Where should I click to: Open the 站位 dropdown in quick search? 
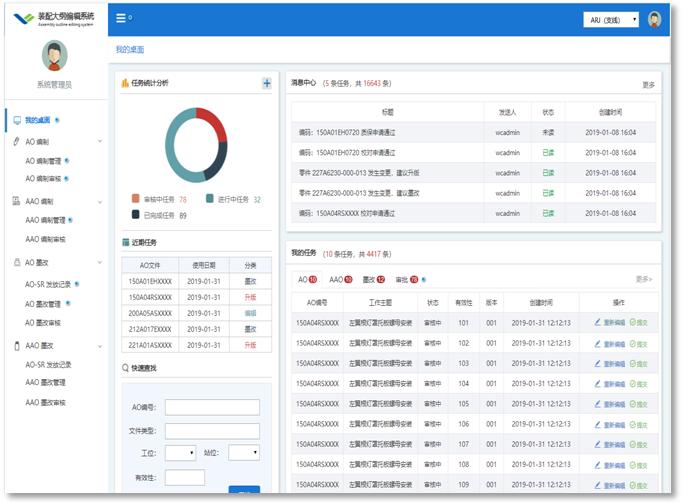coord(243,453)
